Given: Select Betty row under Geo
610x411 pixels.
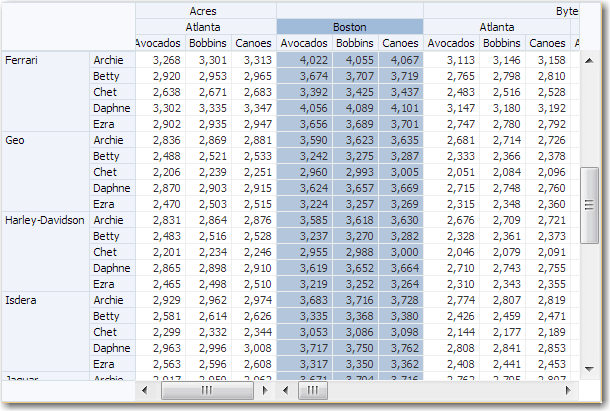Looking at the screenshot, I should click(x=112, y=156).
